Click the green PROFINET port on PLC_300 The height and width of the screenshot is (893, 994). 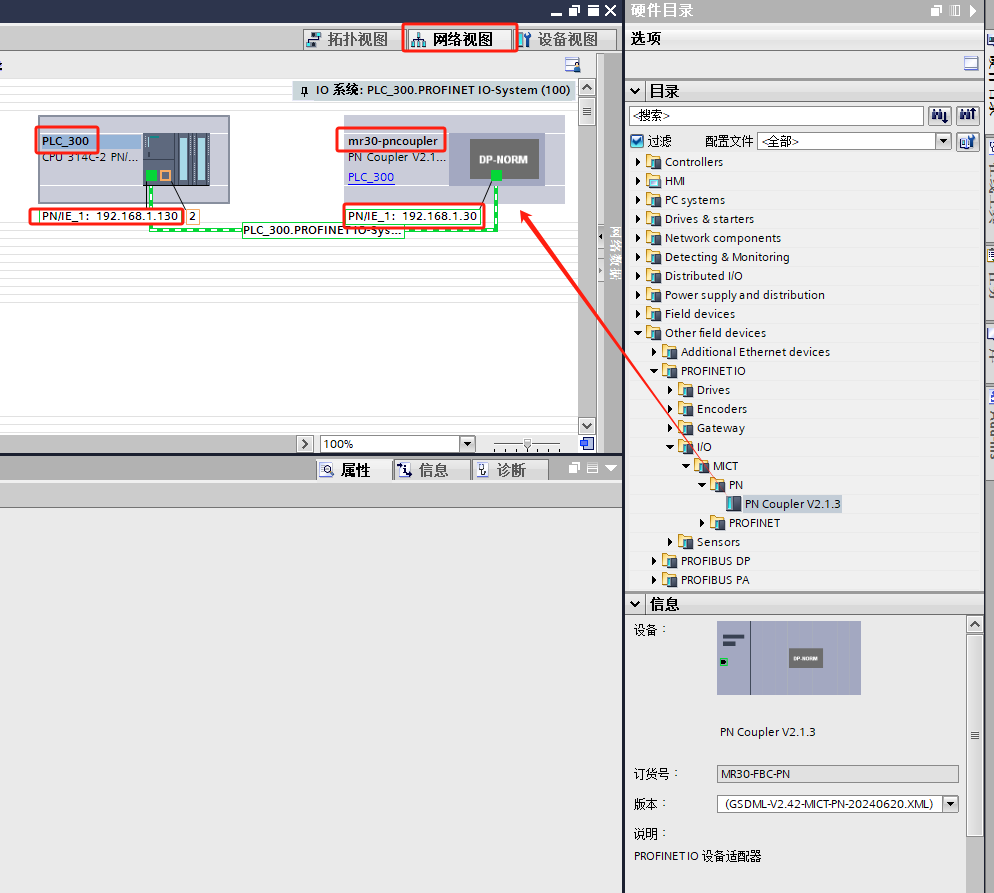[x=152, y=176]
